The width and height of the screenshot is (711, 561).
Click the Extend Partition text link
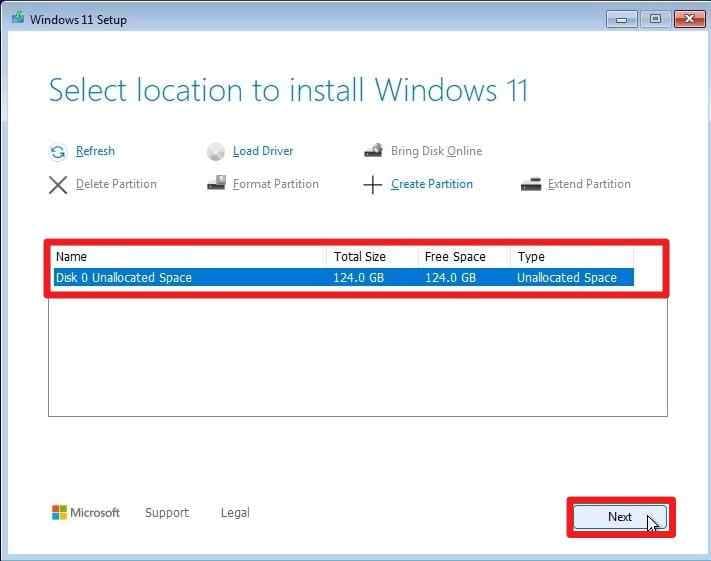pyautogui.click(x=589, y=184)
